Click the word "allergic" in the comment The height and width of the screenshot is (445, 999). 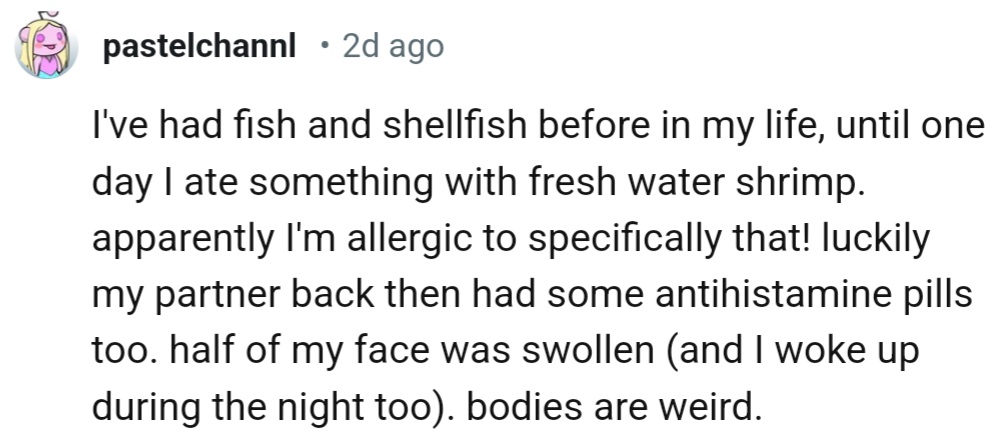tap(348, 242)
